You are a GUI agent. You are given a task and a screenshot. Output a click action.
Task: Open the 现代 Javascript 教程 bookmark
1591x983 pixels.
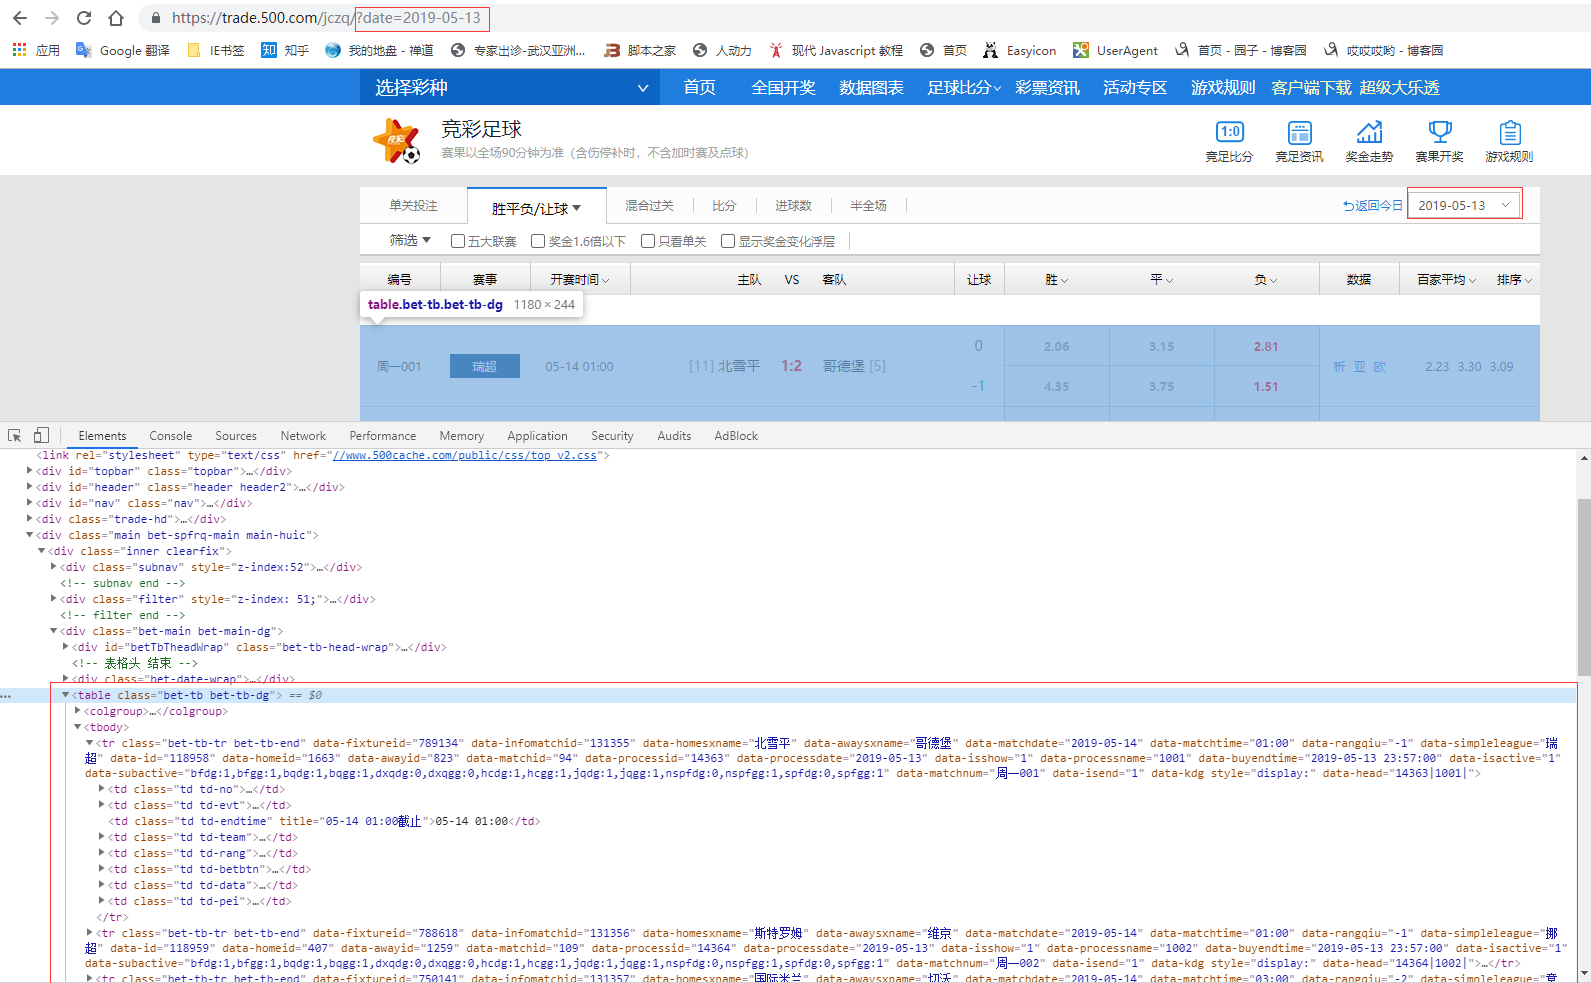coord(835,50)
